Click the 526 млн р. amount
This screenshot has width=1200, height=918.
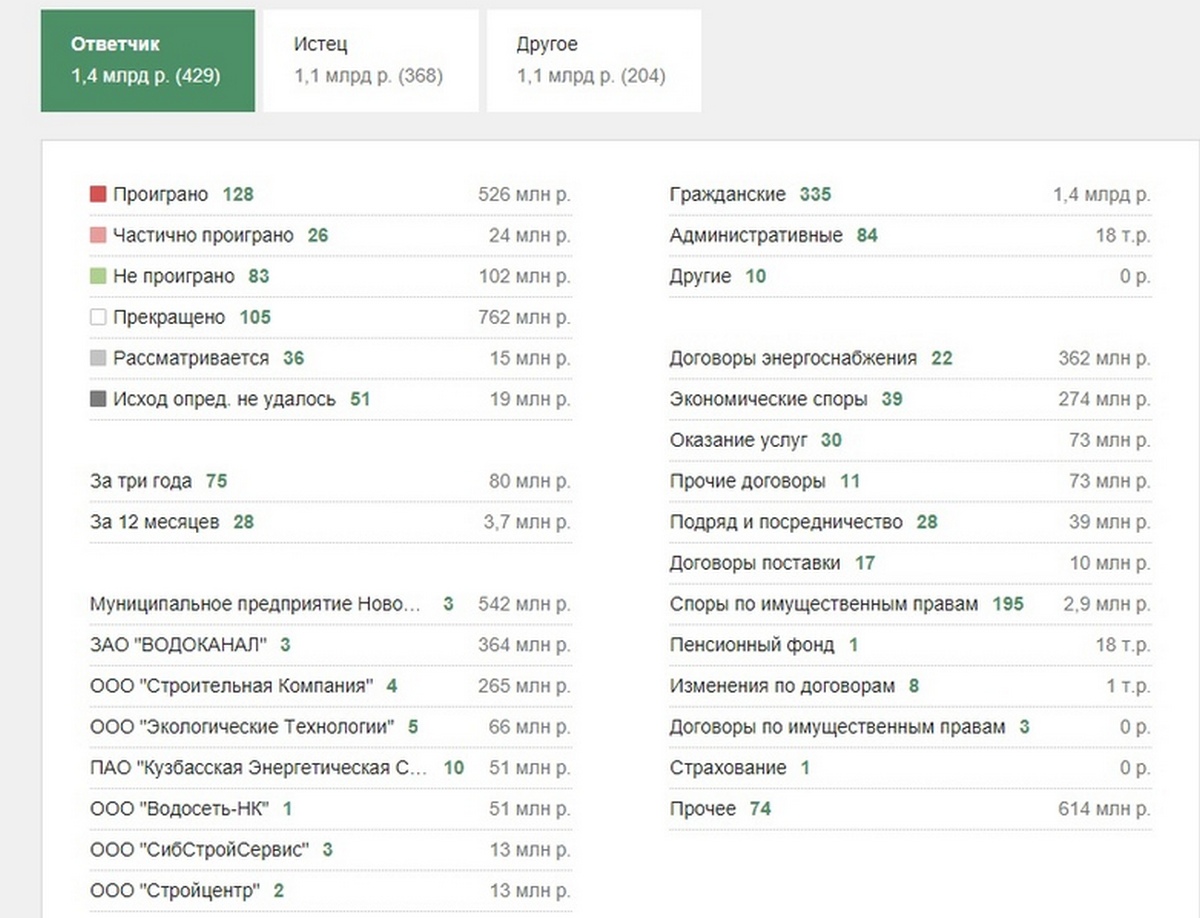525,194
